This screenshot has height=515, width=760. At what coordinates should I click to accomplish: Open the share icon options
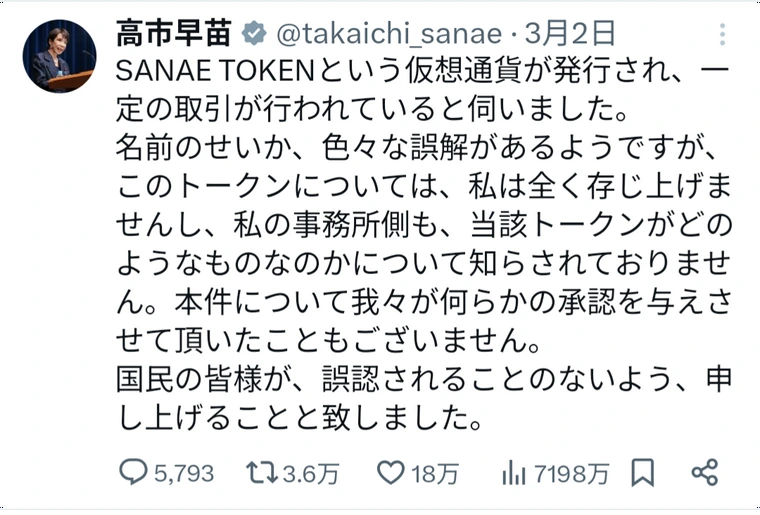click(x=704, y=472)
